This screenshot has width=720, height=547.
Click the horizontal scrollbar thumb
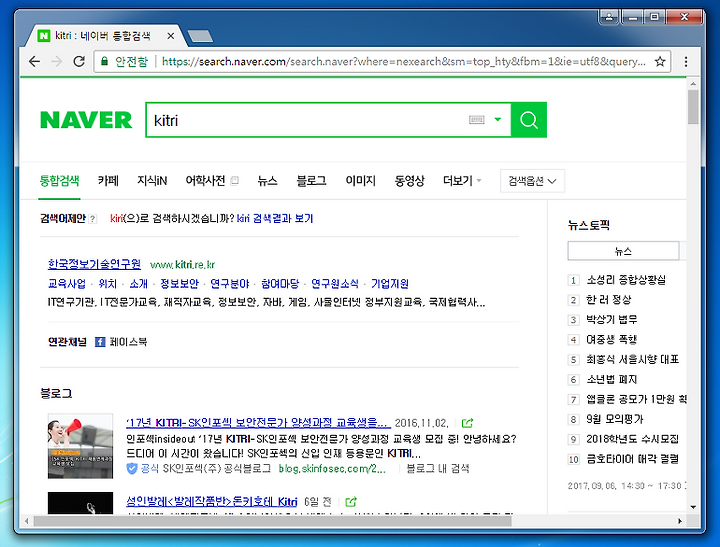[272, 521]
